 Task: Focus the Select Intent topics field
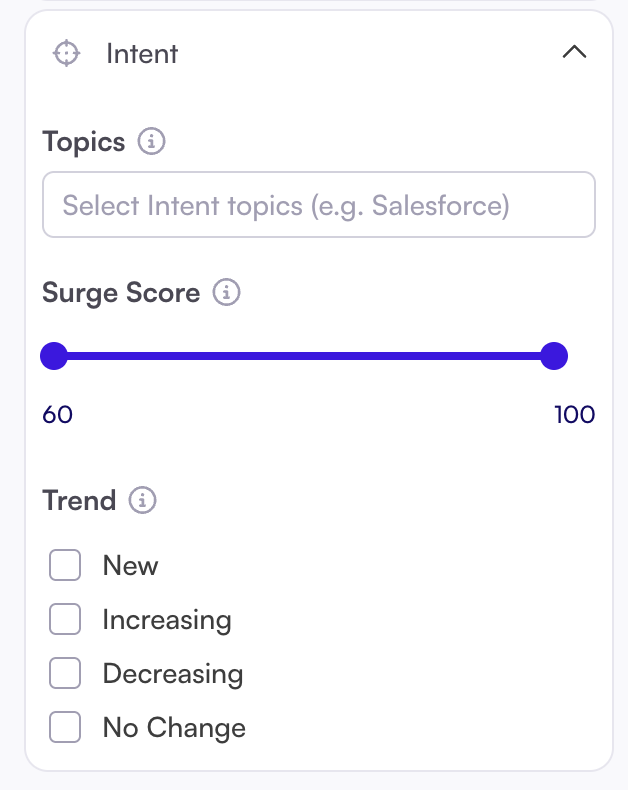[x=318, y=206]
